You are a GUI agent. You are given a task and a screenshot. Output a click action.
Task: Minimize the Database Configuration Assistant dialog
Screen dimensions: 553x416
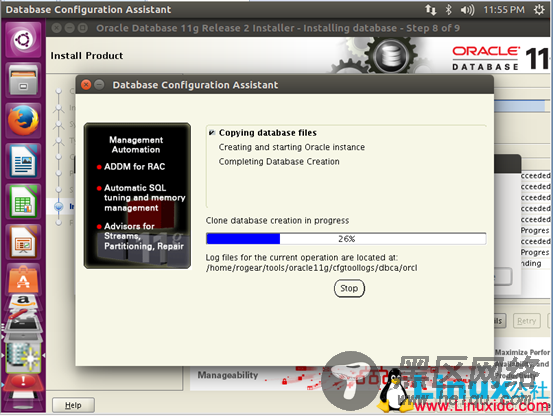tap(99, 85)
